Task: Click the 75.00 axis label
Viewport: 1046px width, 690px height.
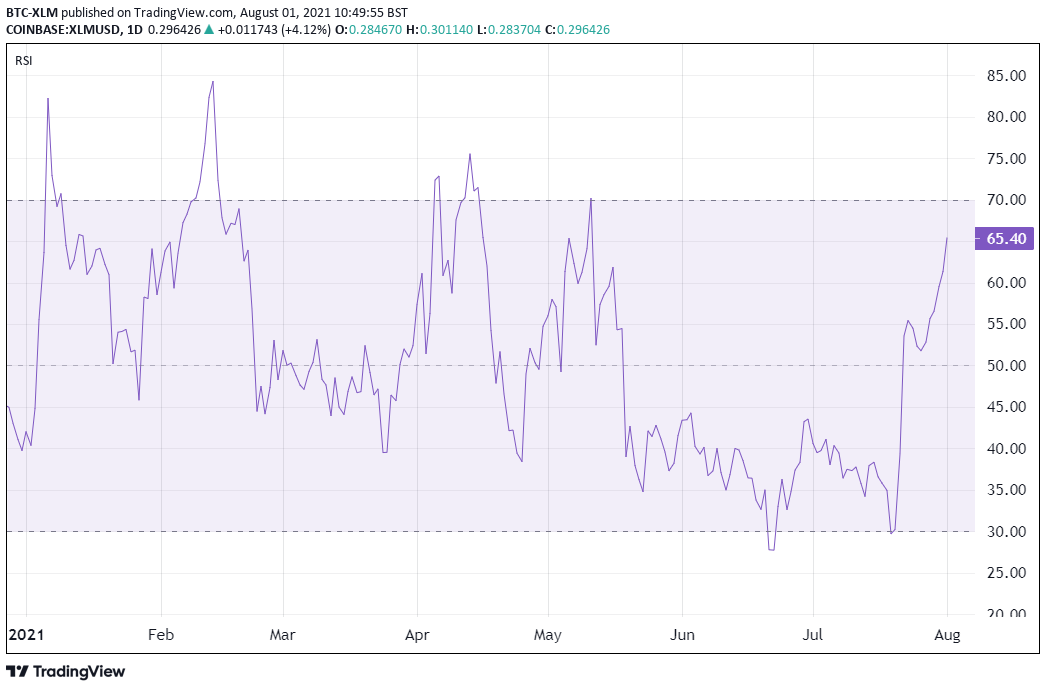Action: point(1006,159)
